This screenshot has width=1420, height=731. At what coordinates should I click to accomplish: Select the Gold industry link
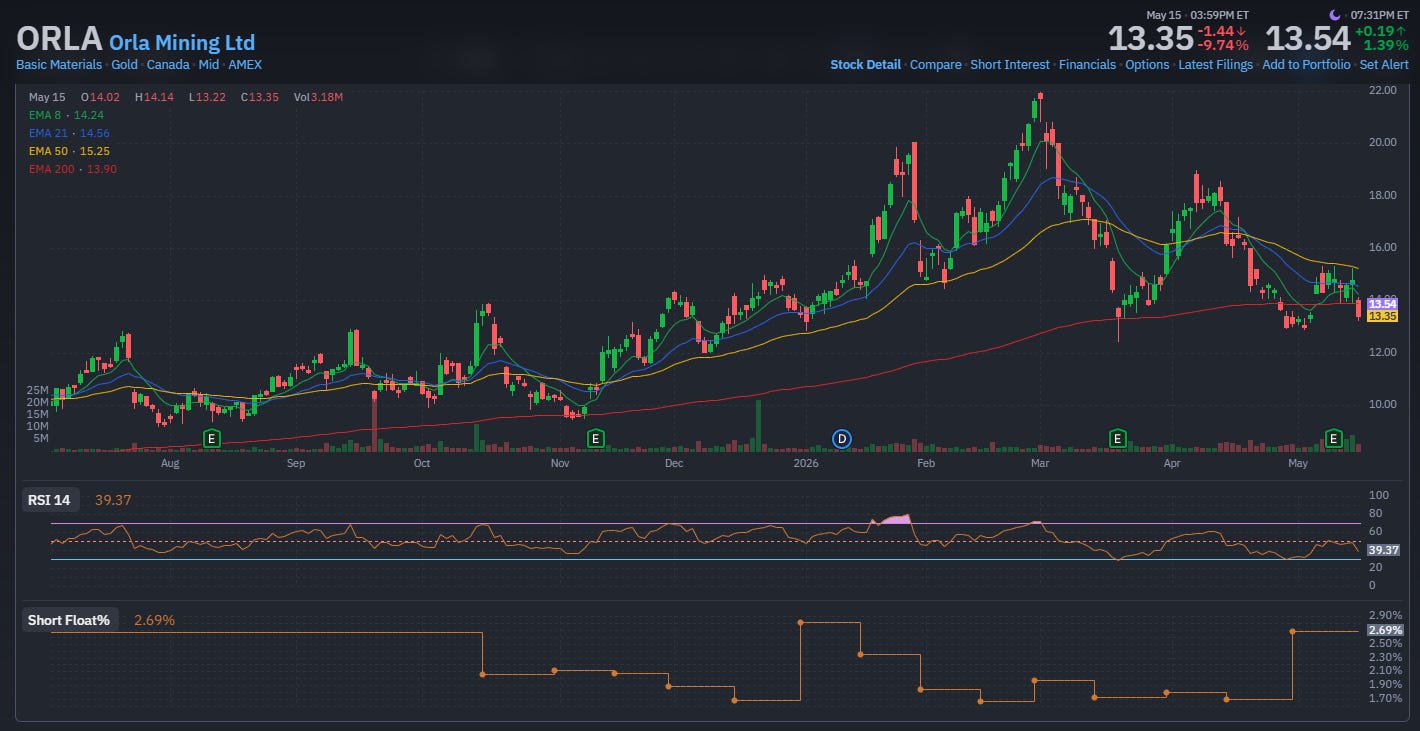click(x=124, y=64)
